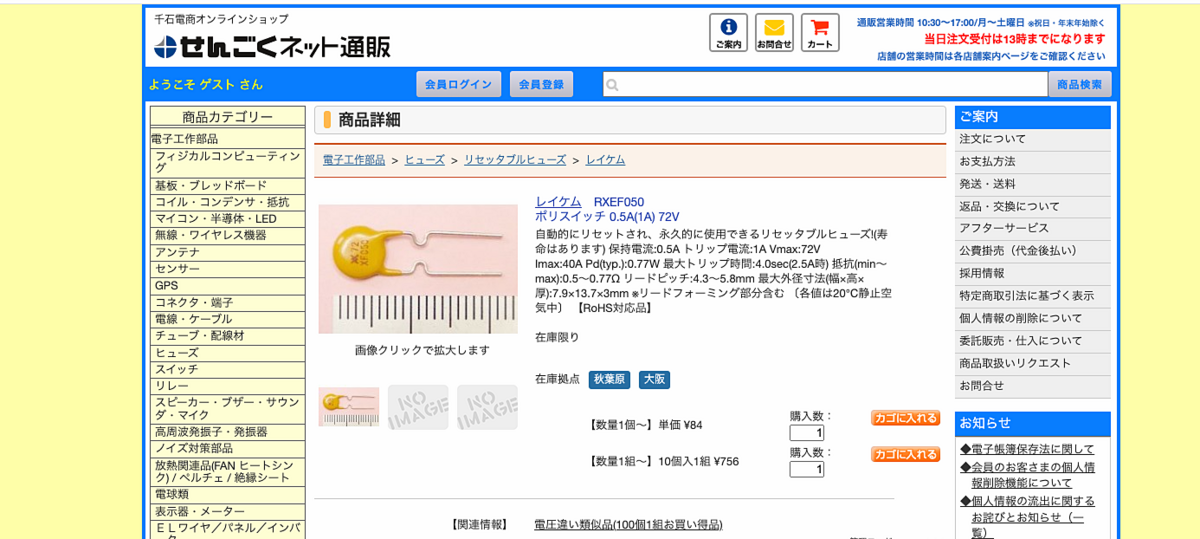The width and height of the screenshot is (1200, 539).
Task: Open スピーカー・ブザー・サウンダ・マイク category
Action: pos(227,408)
